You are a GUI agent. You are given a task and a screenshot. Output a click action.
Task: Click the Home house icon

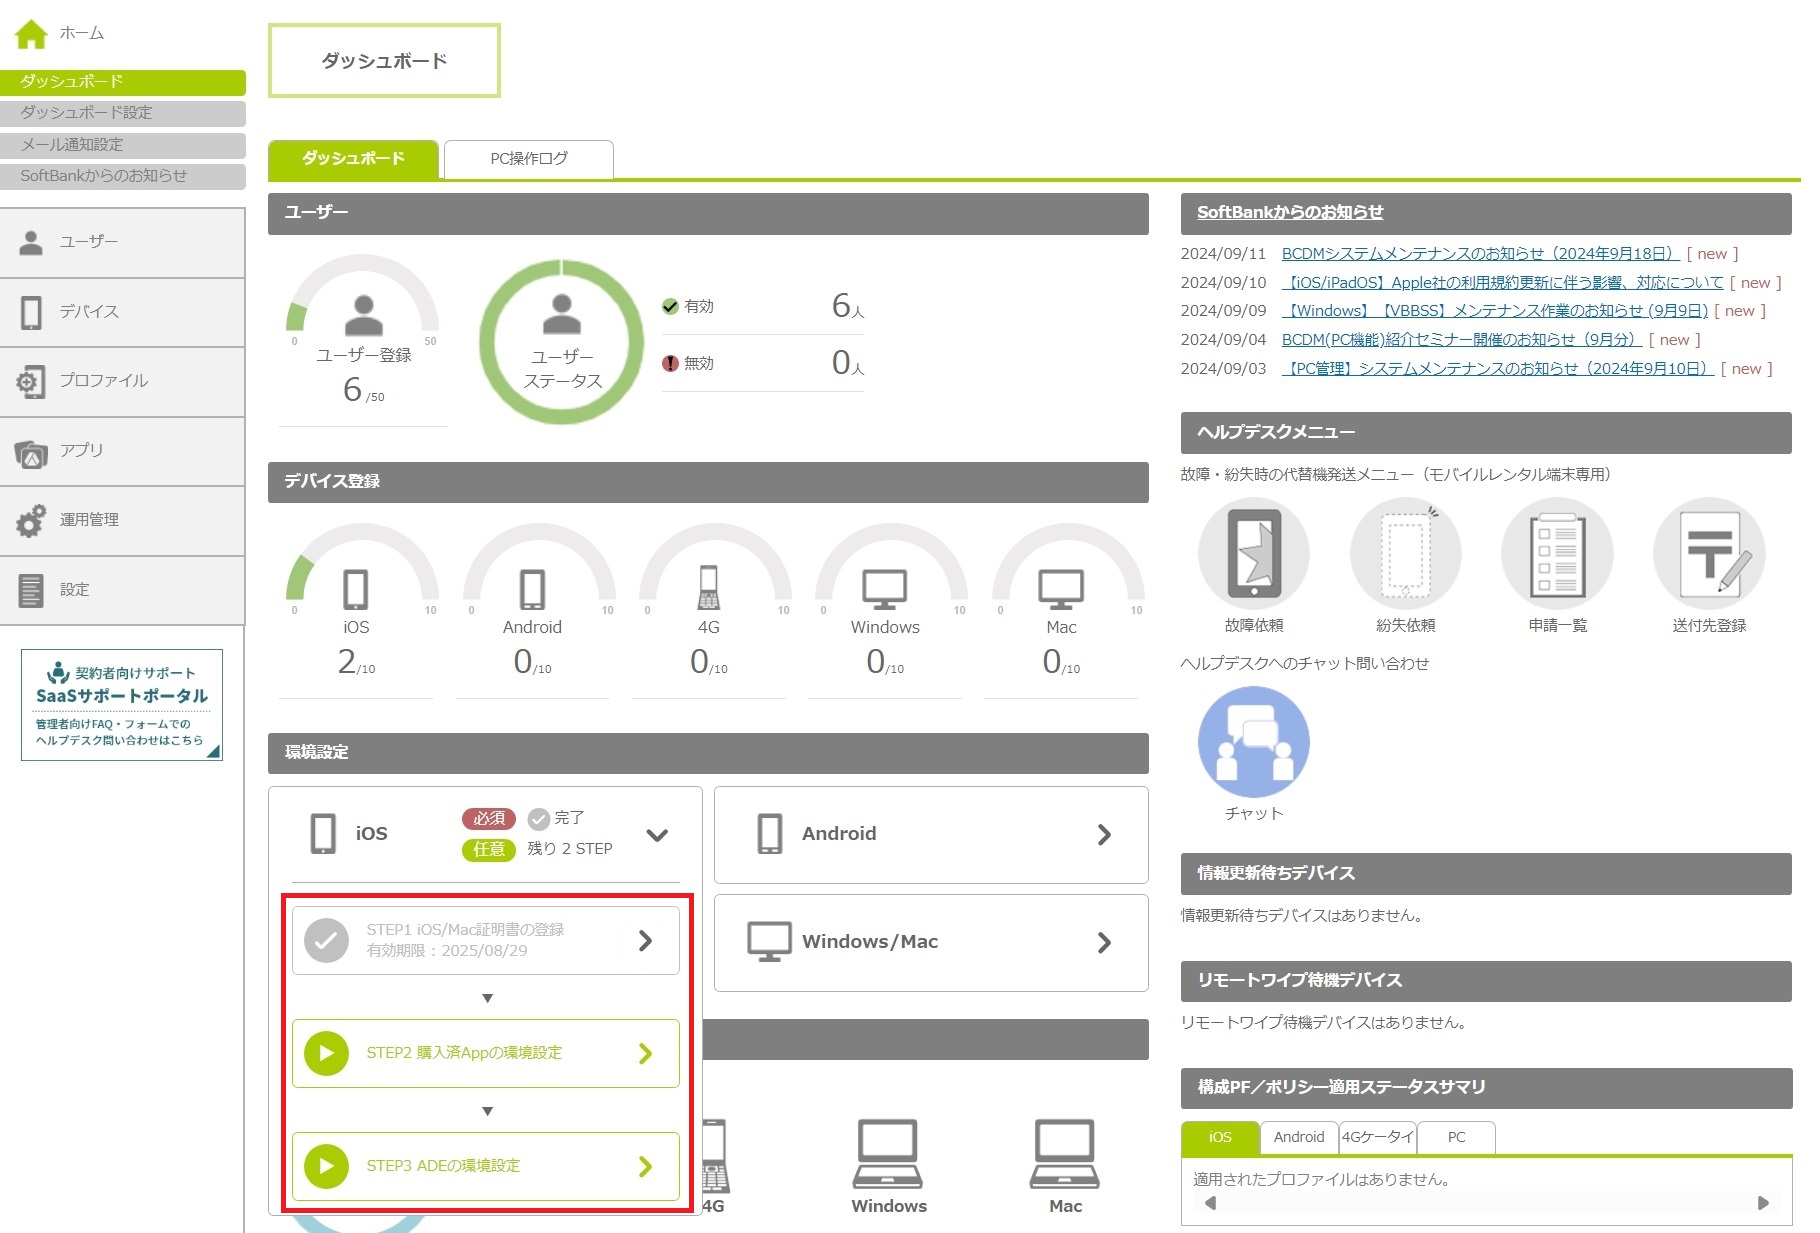(x=31, y=34)
